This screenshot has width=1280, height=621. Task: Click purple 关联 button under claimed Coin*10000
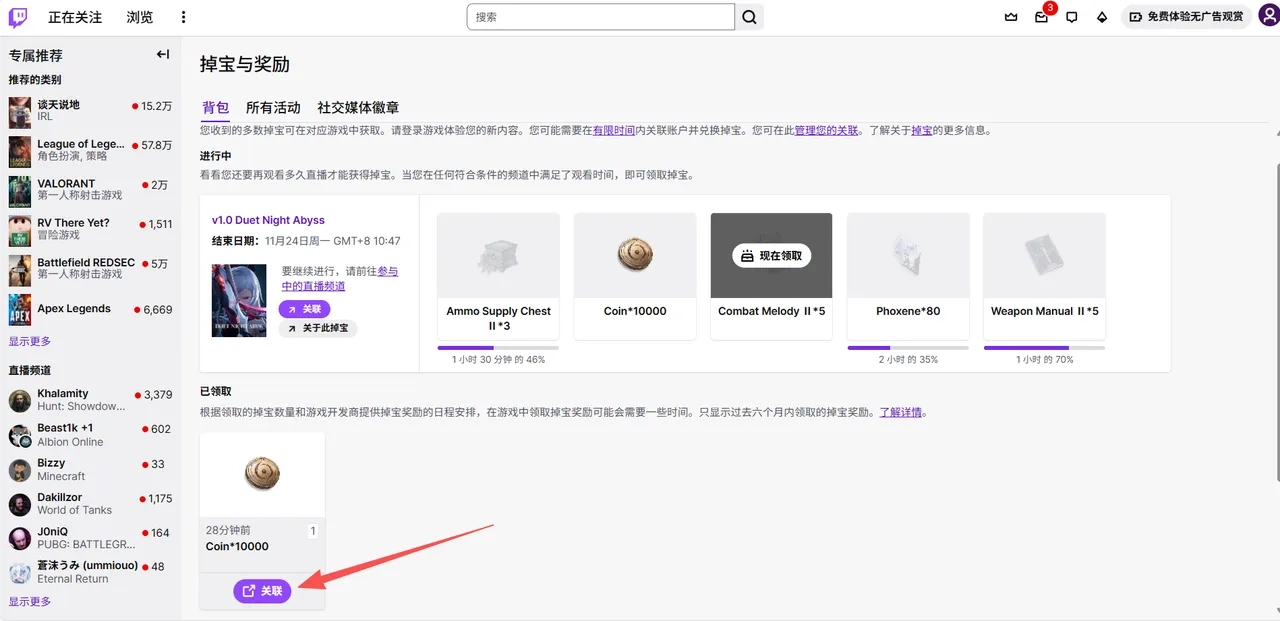(x=262, y=591)
